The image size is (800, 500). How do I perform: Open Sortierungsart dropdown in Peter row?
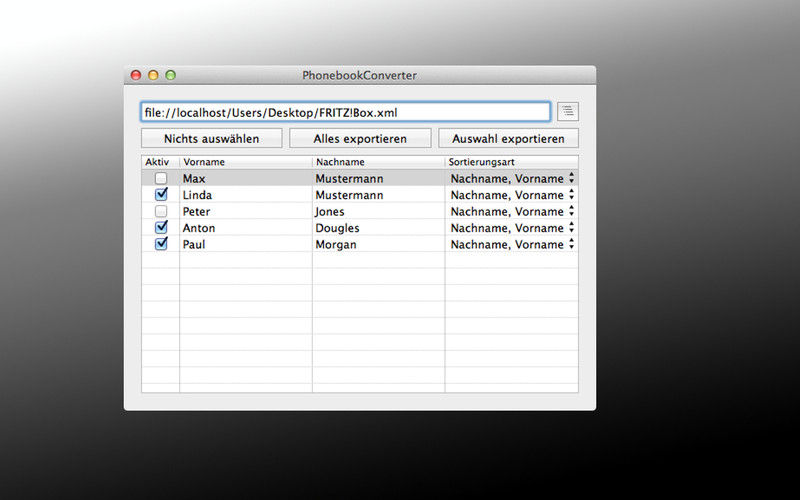(512, 211)
